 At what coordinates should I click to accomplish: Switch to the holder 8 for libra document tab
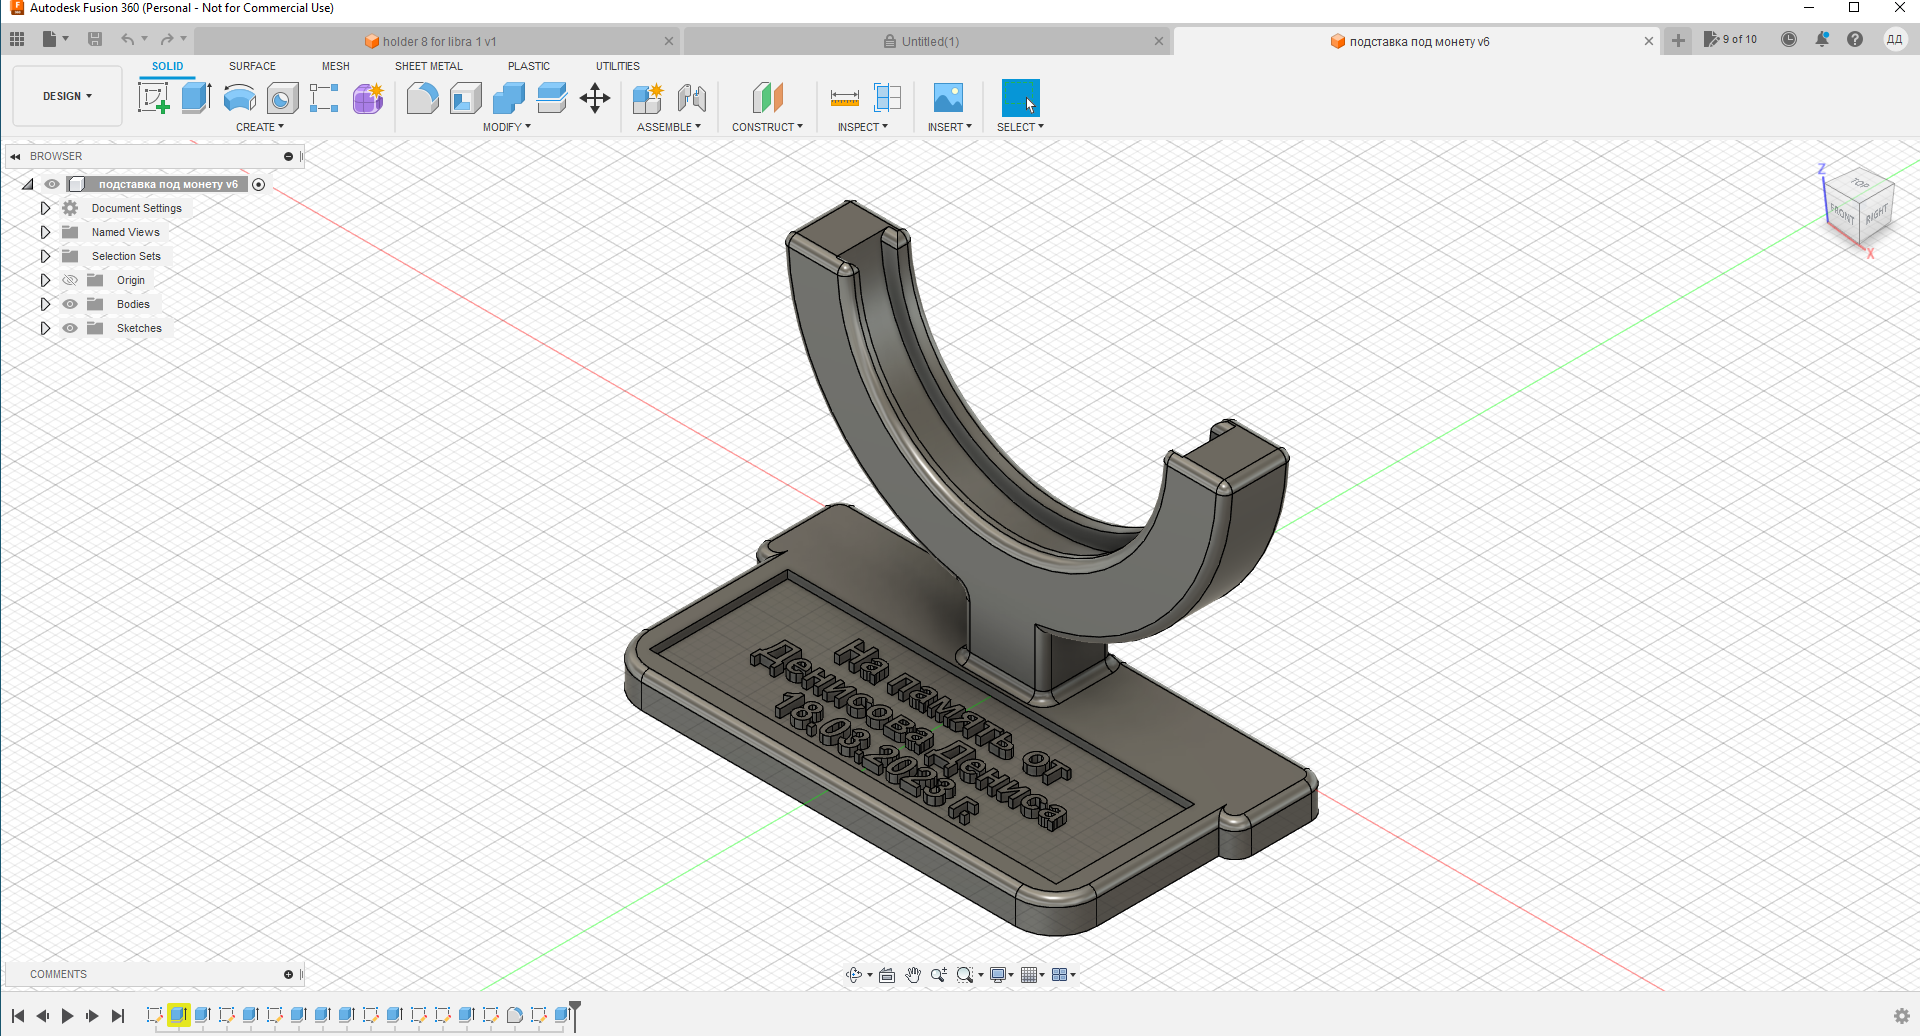(438, 41)
